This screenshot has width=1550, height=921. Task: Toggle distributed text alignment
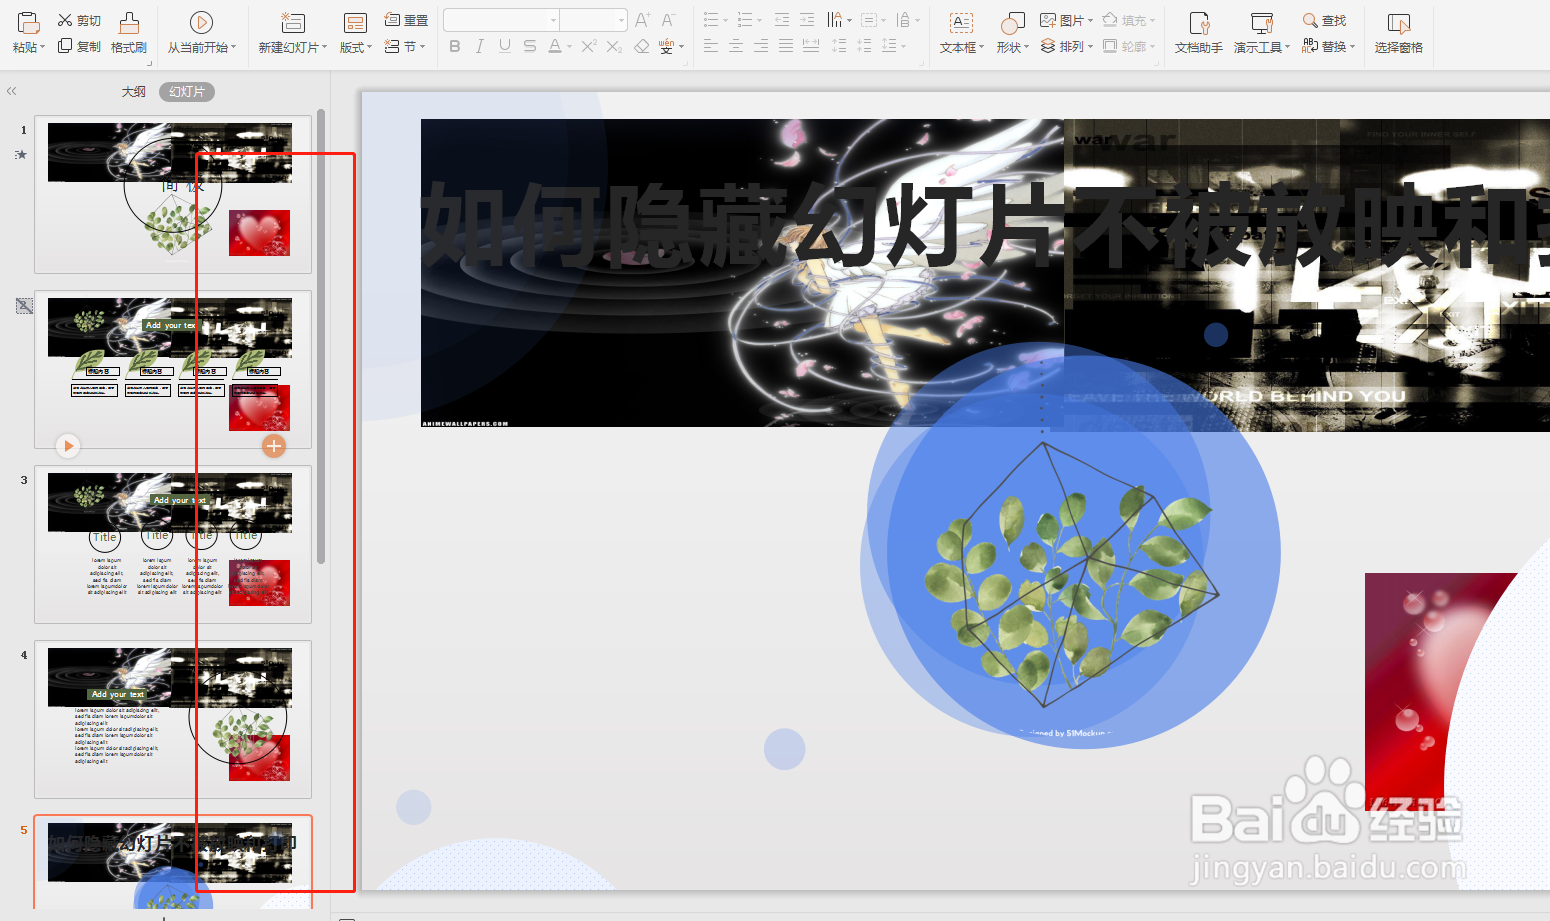pyautogui.click(x=811, y=46)
